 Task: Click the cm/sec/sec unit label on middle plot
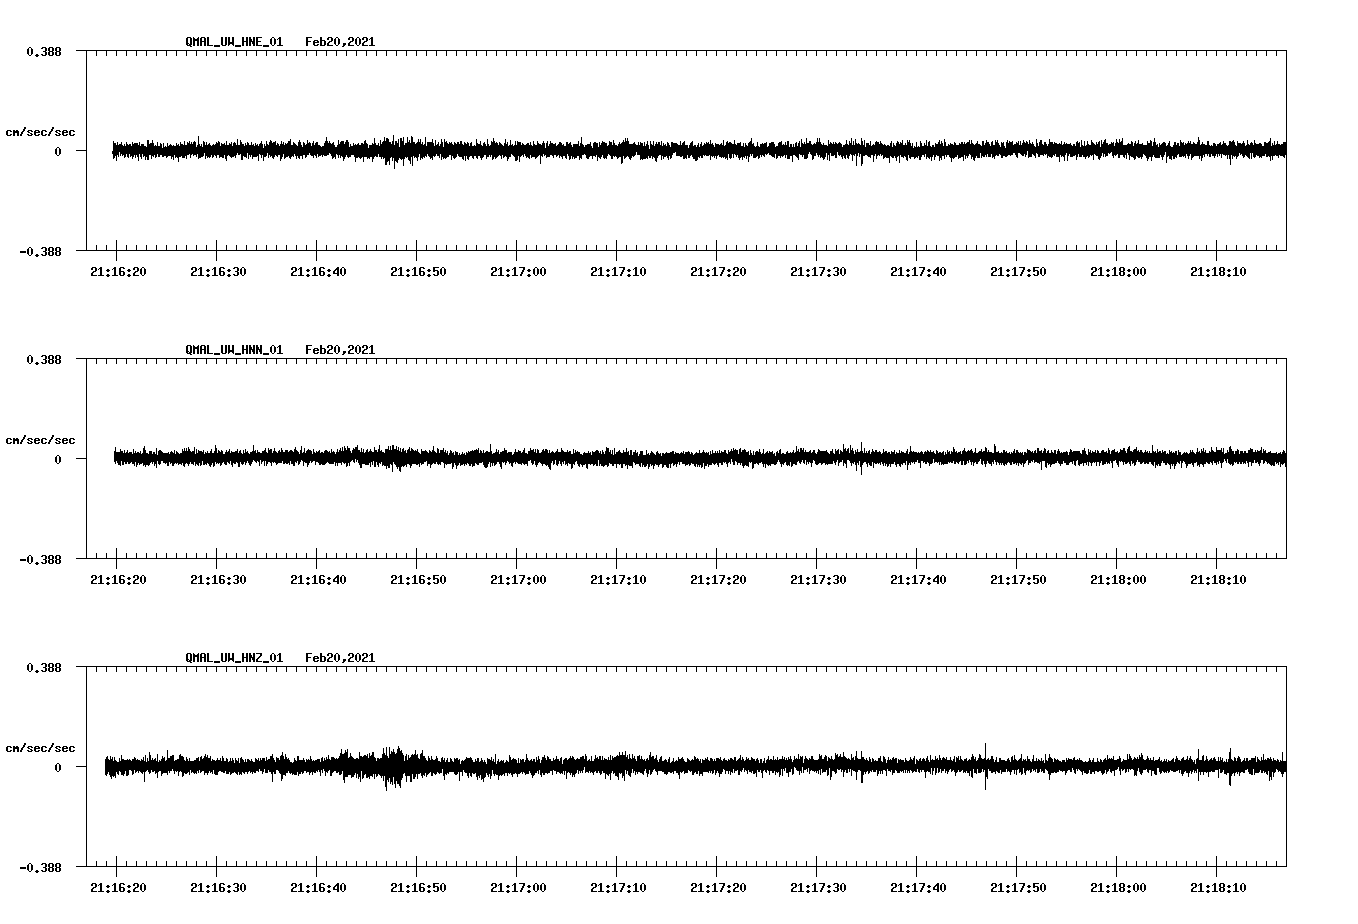point(41,439)
